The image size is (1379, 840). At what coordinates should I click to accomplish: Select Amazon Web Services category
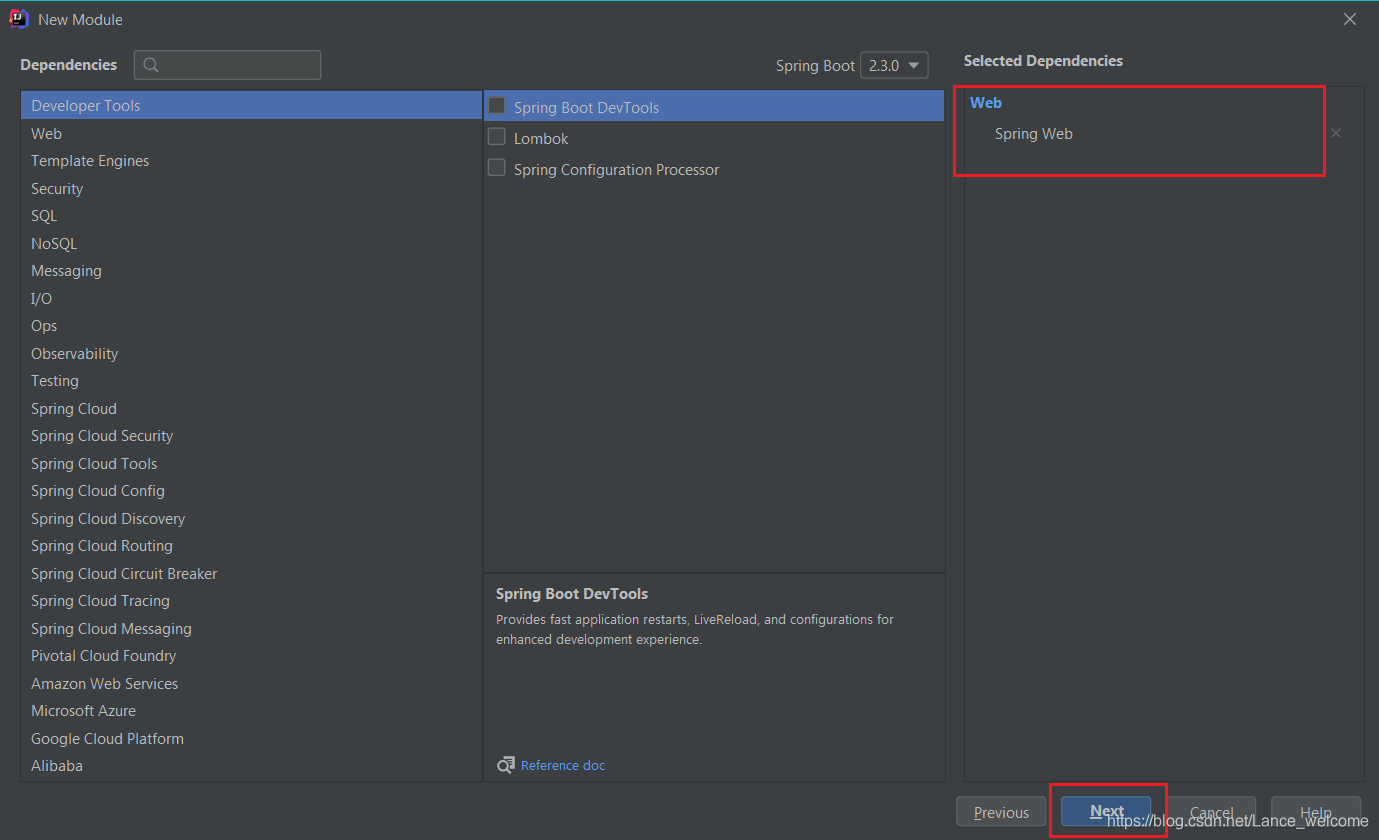251,683
